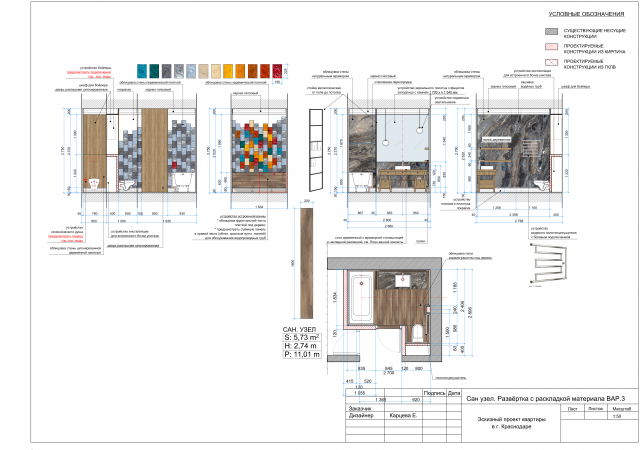The image size is (640, 450).
Task: Click the toilet in the floor plan
Action: (x=418, y=333)
